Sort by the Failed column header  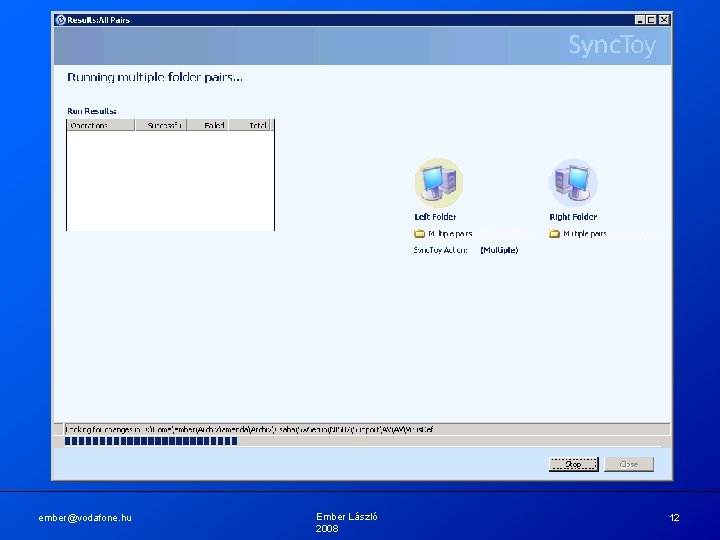click(x=208, y=125)
